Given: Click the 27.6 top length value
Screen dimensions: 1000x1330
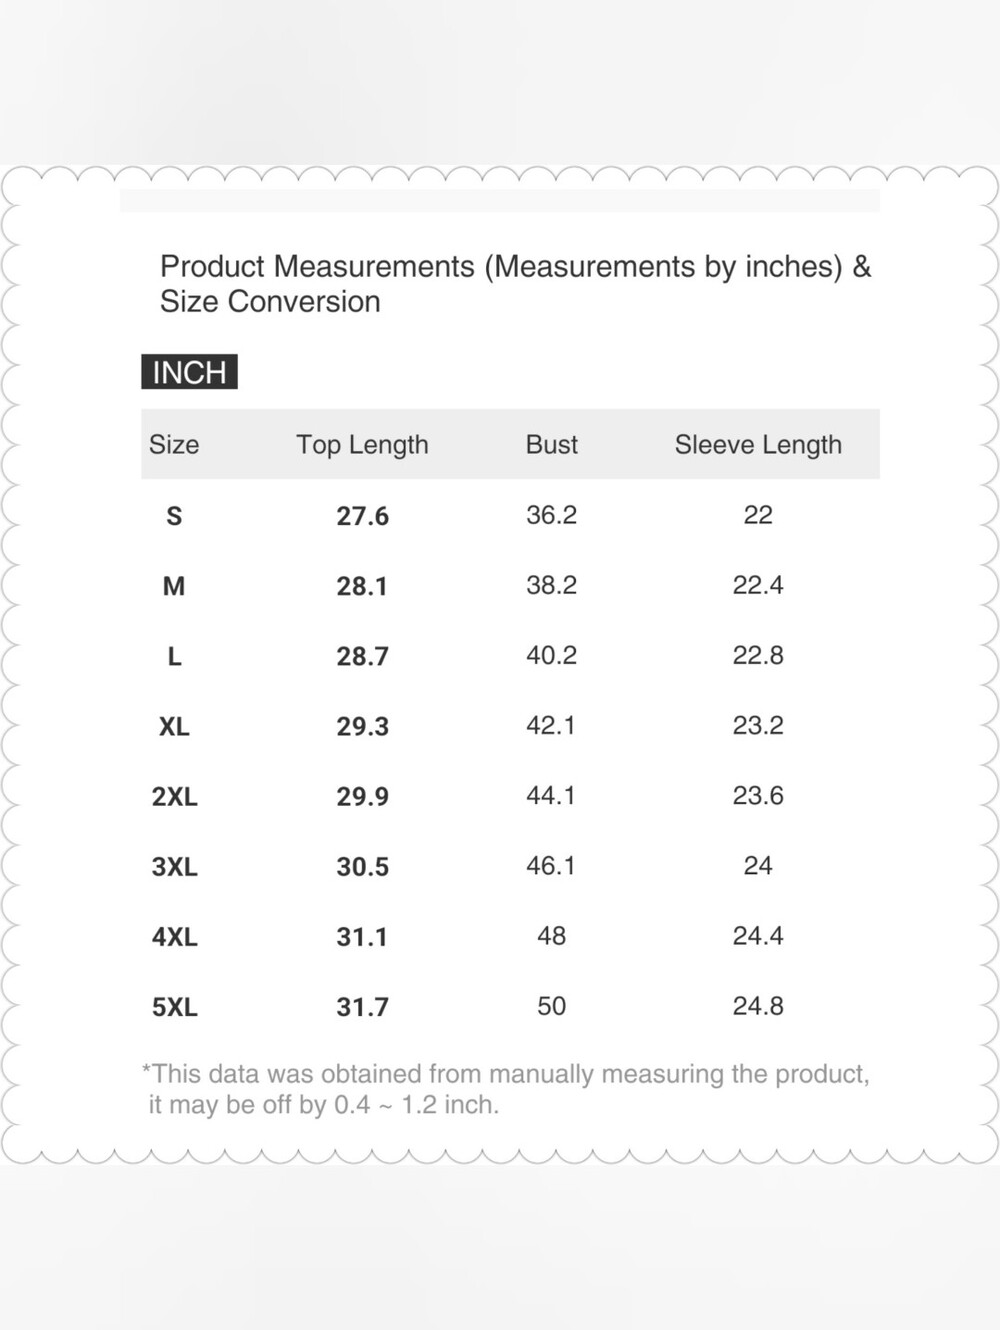Looking at the screenshot, I should (362, 516).
